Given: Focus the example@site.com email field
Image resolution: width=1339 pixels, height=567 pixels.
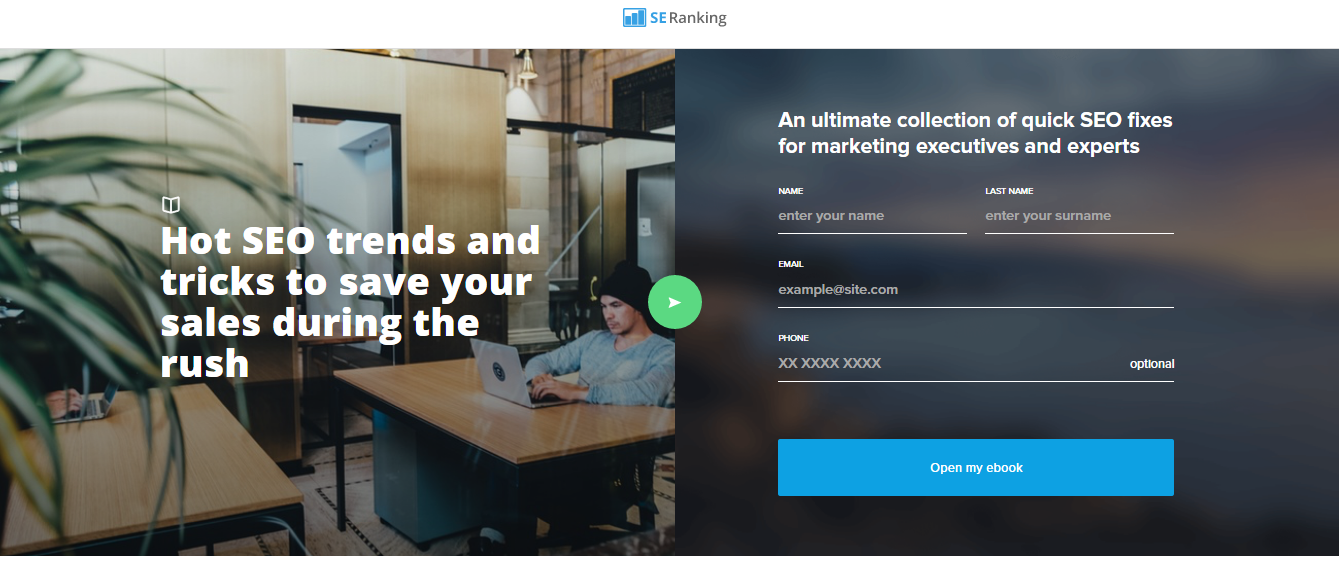Looking at the screenshot, I should coord(976,290).
